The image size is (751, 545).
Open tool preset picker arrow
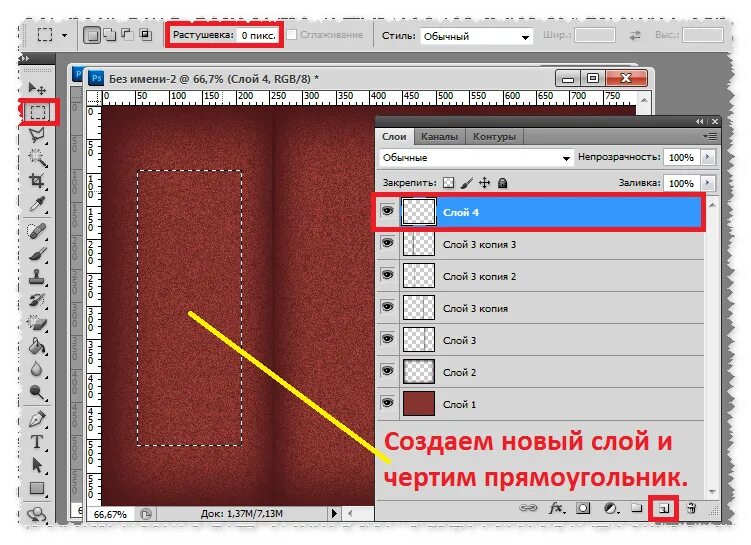click(x=65, y=35)
